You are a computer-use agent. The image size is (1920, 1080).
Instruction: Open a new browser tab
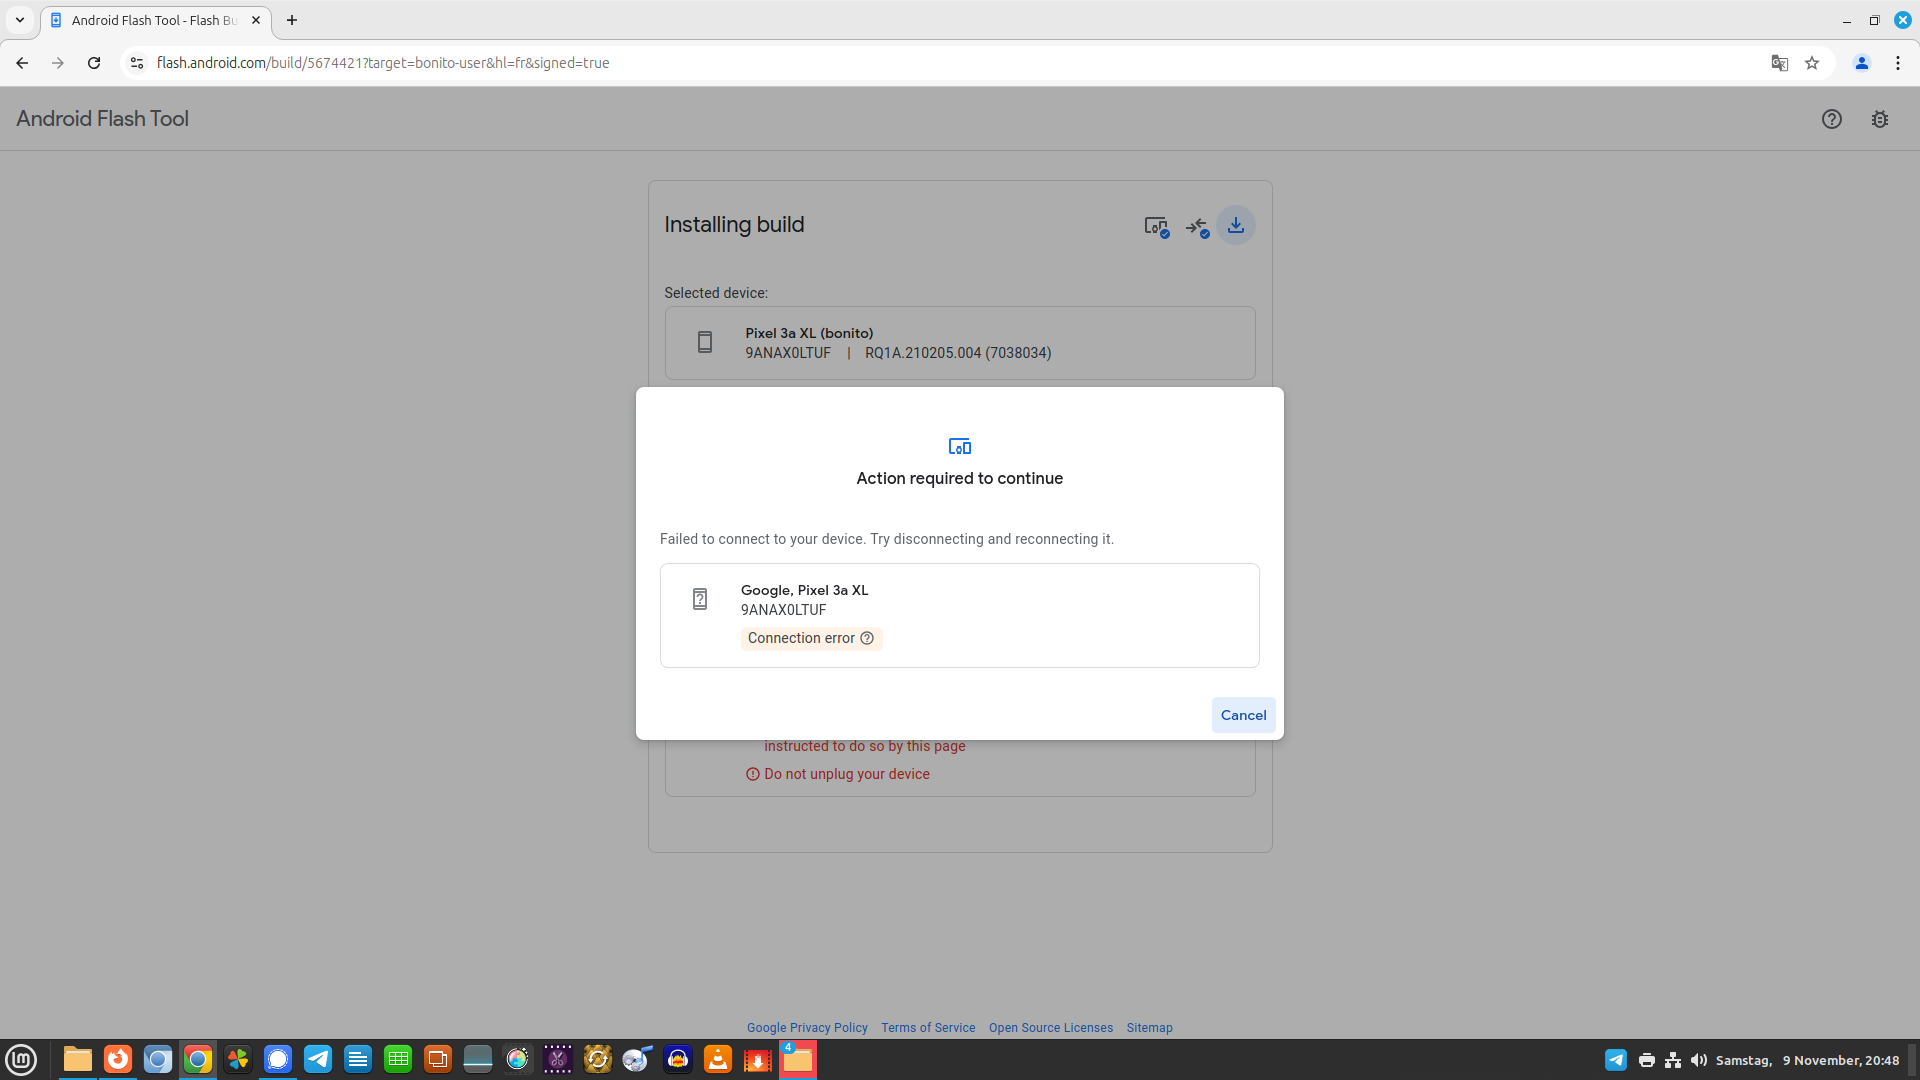point(292,20)
